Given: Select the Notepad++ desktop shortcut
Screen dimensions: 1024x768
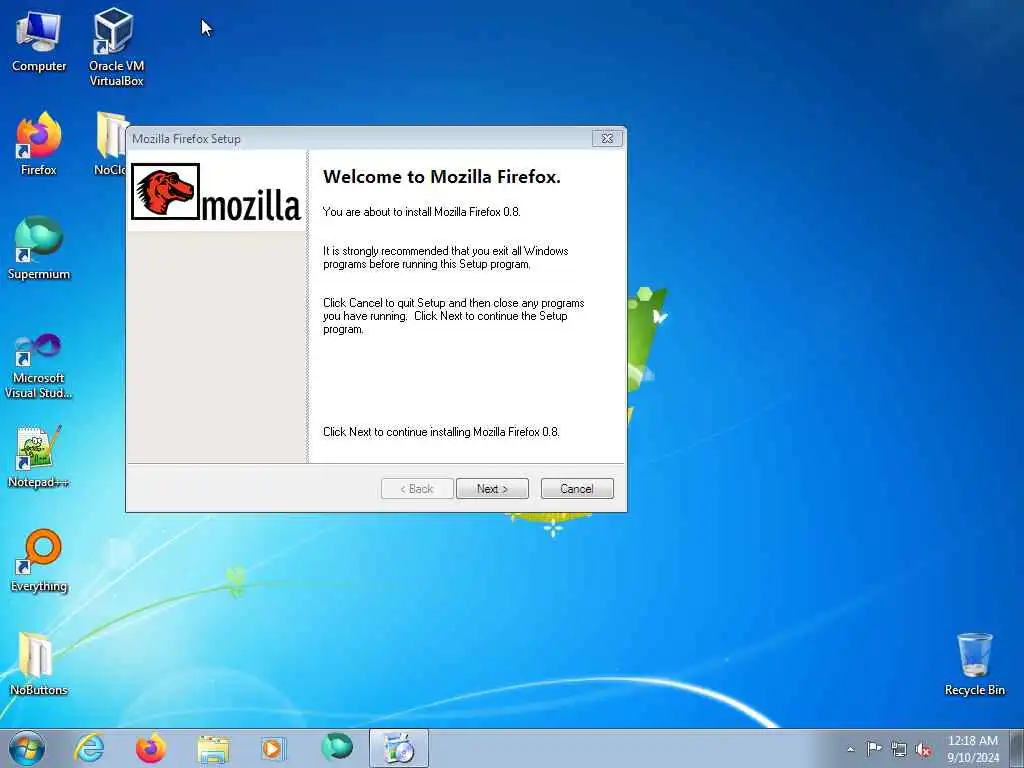Looking at the screenshot, I should pos(39,457).
